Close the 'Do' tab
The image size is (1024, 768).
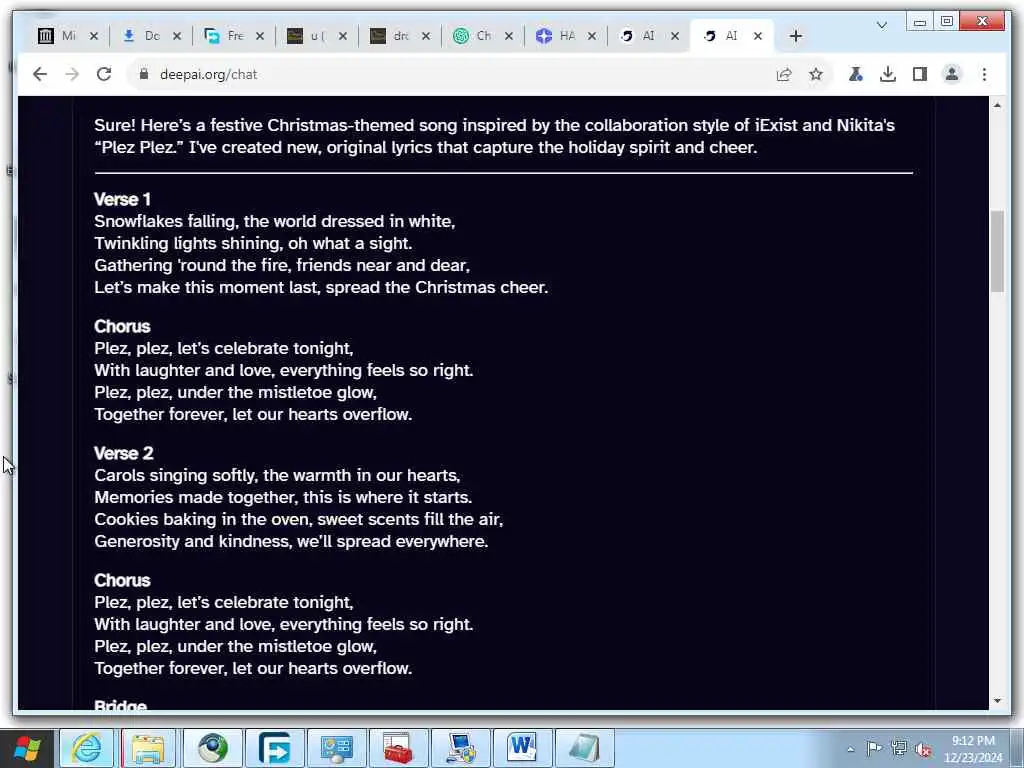176,36
